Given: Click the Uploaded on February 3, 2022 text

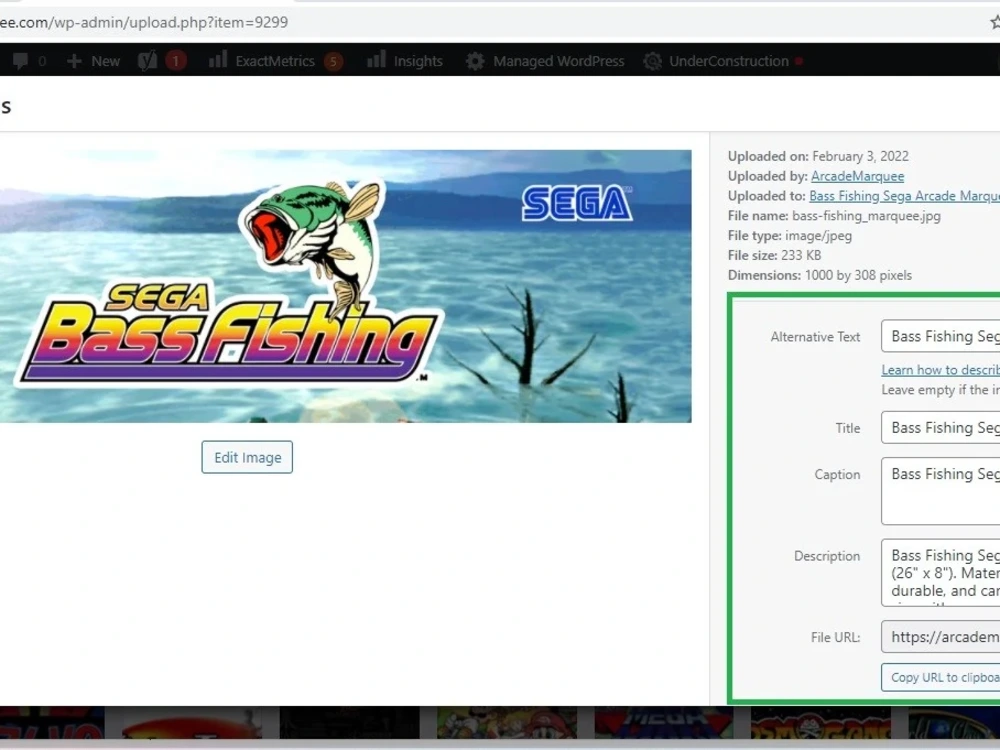Looking at the screenshot, I should click(x=818, y=156).
